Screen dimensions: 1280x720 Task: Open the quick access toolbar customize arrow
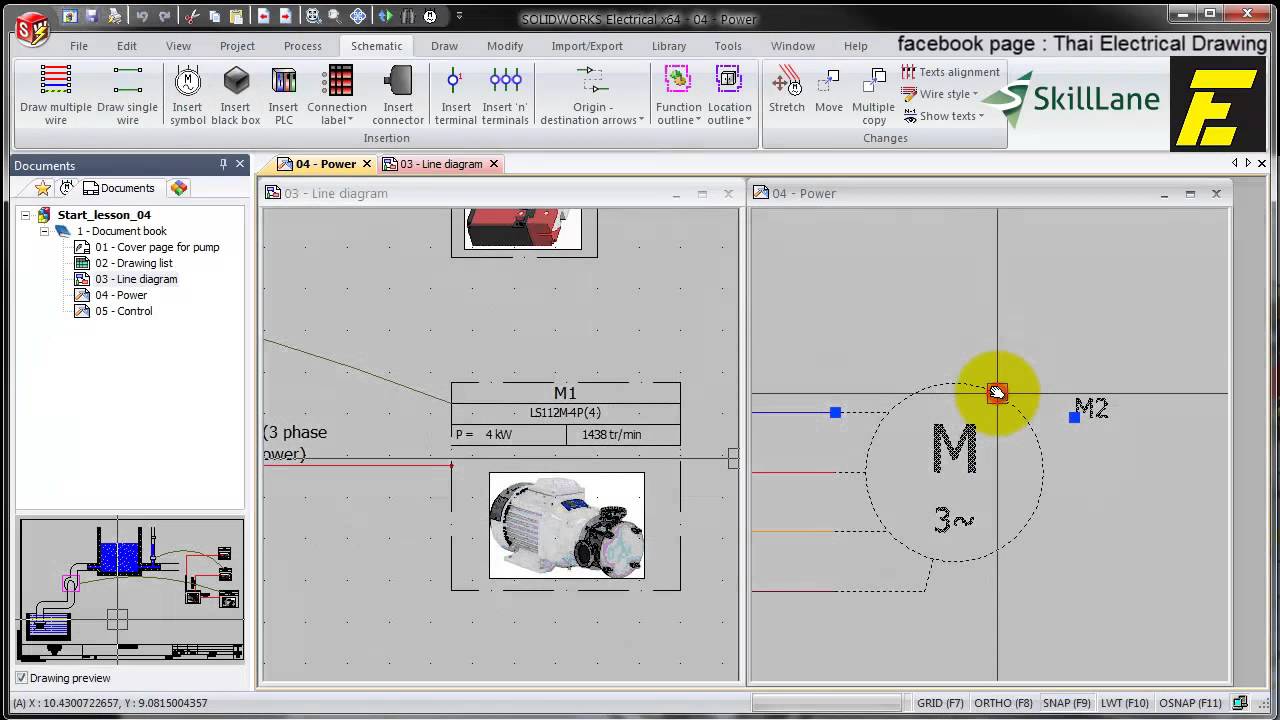pos(459,16)
